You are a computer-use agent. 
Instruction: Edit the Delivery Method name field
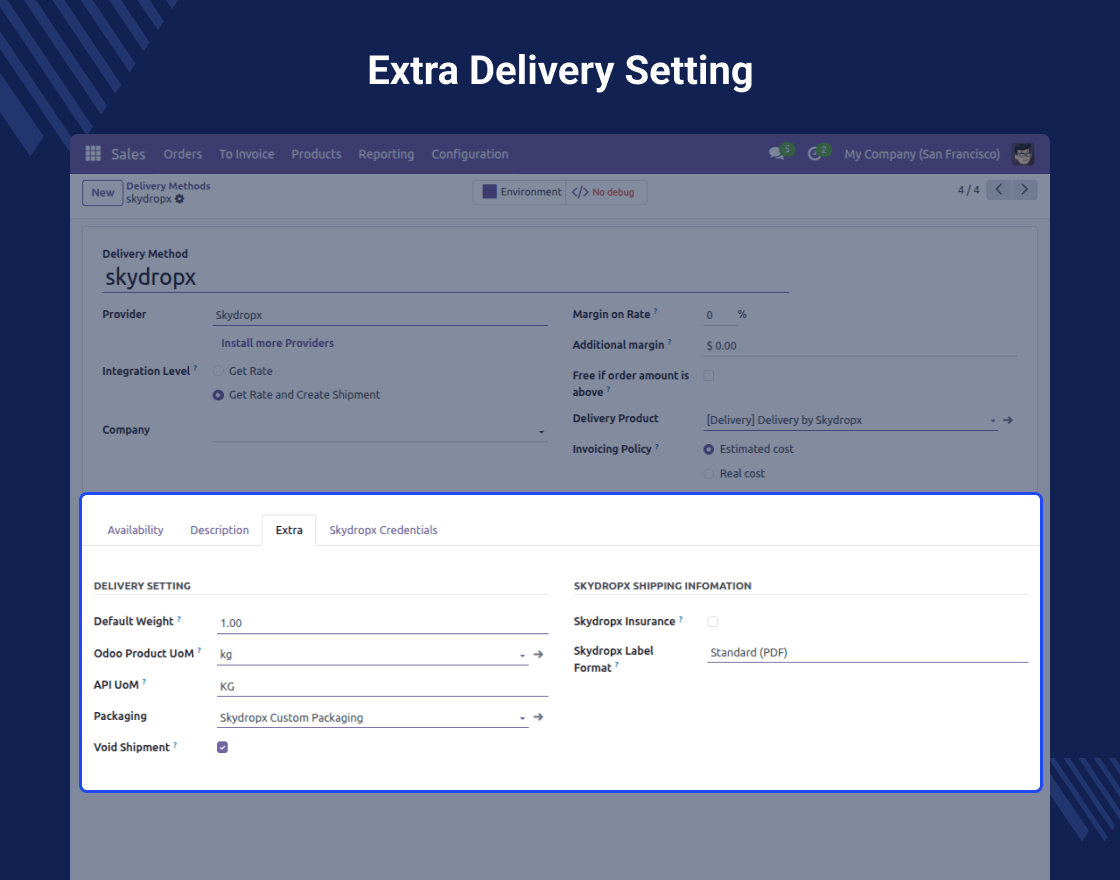(x=446, y=277)
